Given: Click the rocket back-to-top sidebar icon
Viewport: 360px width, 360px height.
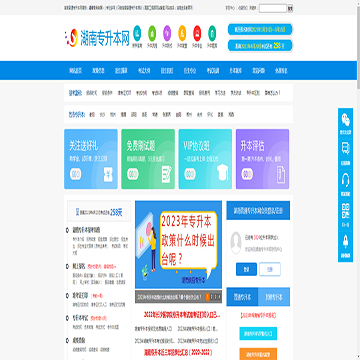Looking at the screenshot, I should 345,241.
